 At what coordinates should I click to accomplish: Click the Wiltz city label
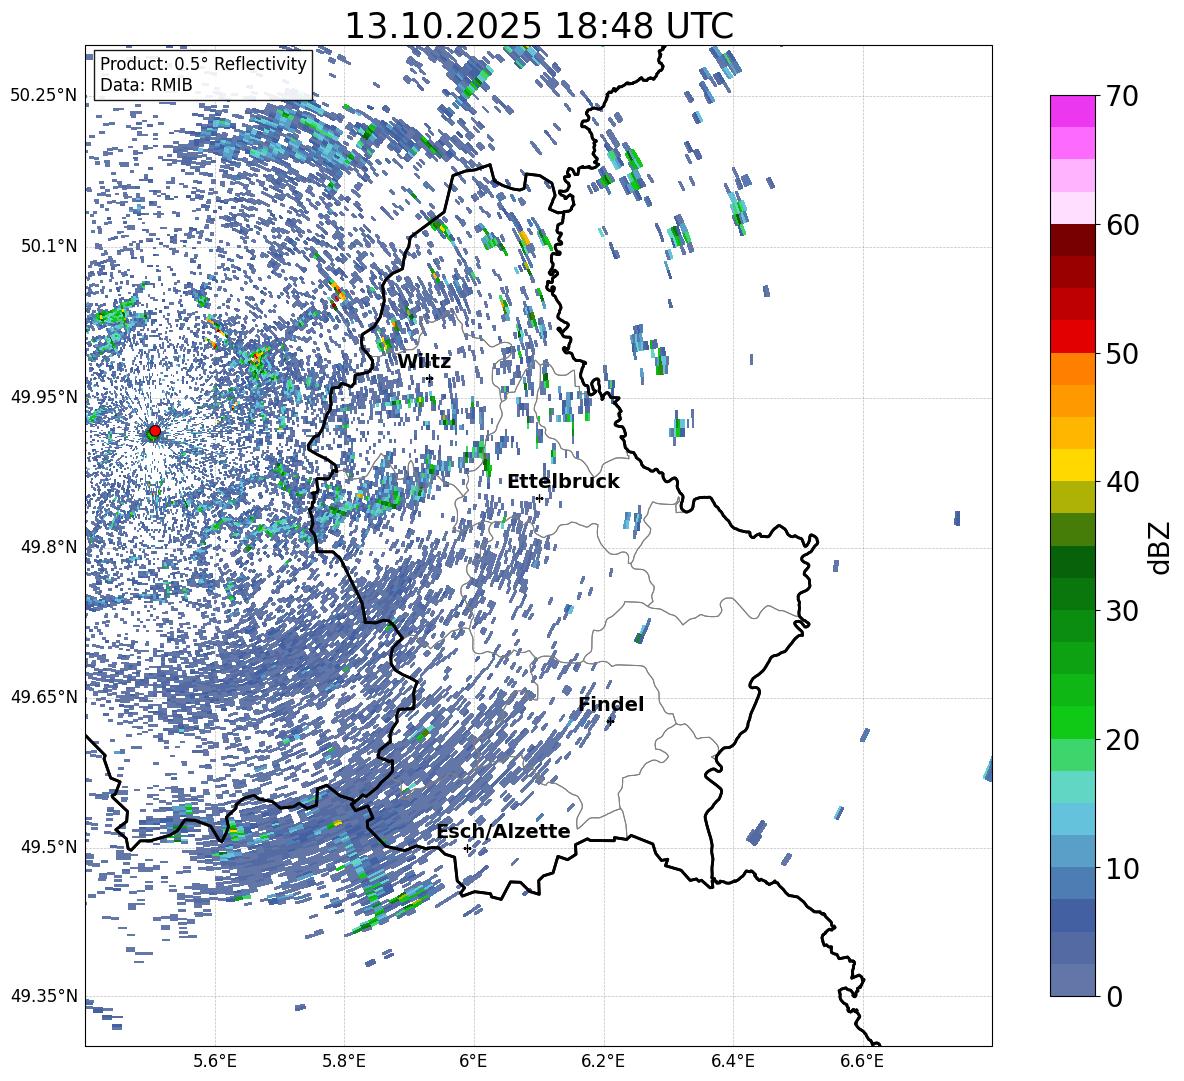click(x=424, y=361)
